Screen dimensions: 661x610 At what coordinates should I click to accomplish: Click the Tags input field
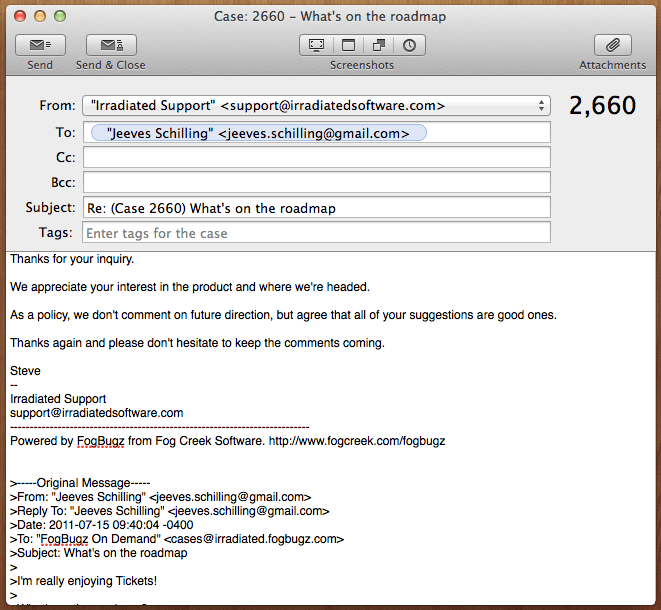[x=316, y=233]
